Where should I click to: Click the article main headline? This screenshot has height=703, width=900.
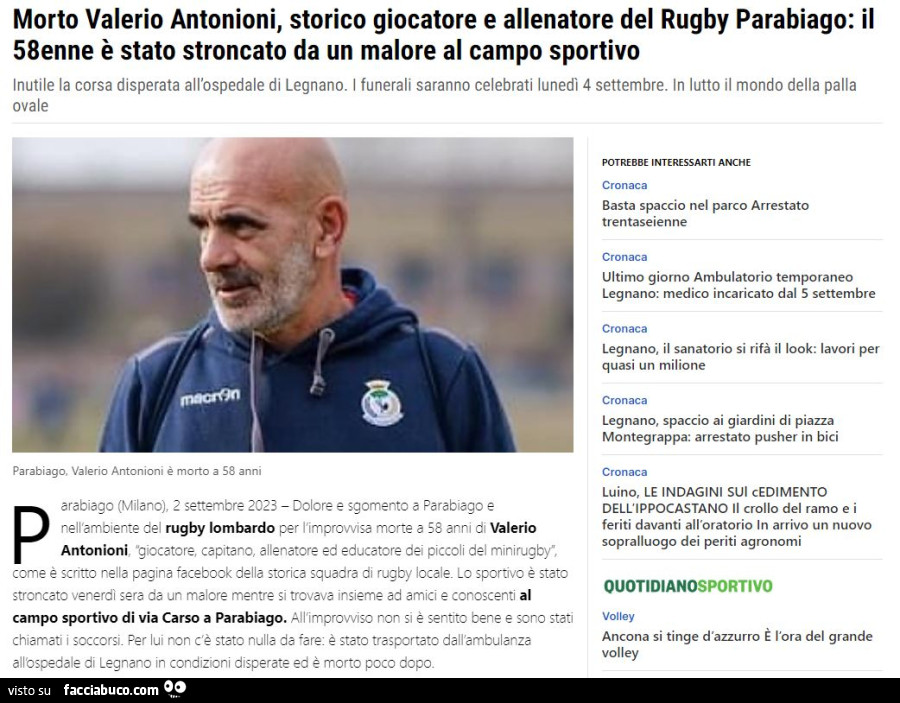(x=443, y=34)
